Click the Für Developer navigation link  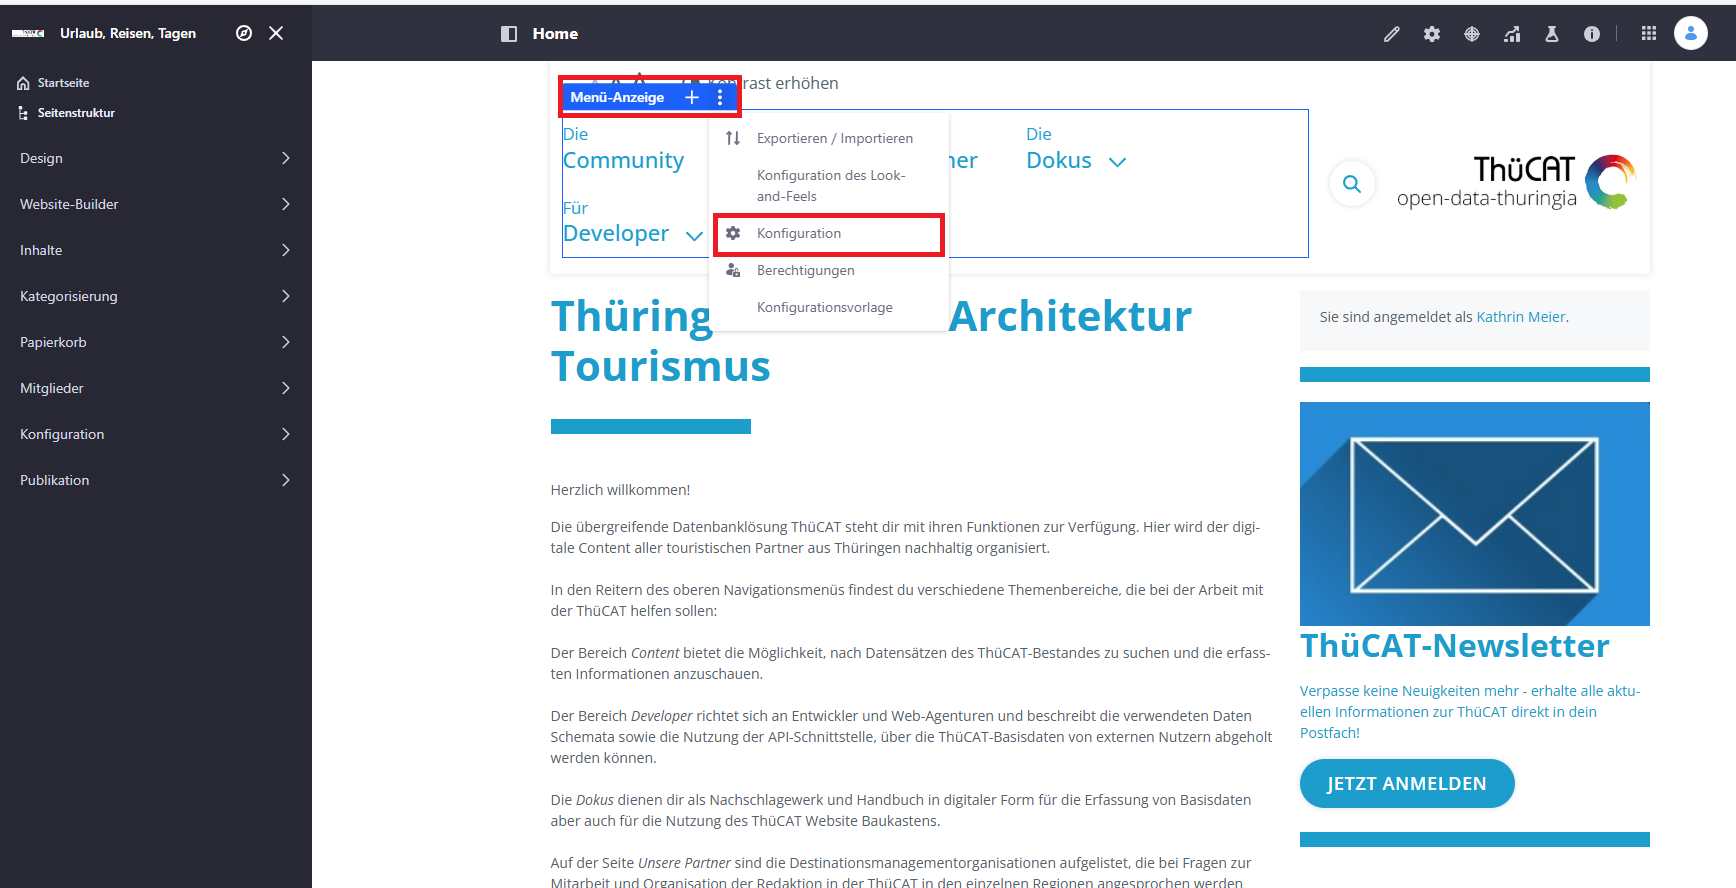coord(615,222)
